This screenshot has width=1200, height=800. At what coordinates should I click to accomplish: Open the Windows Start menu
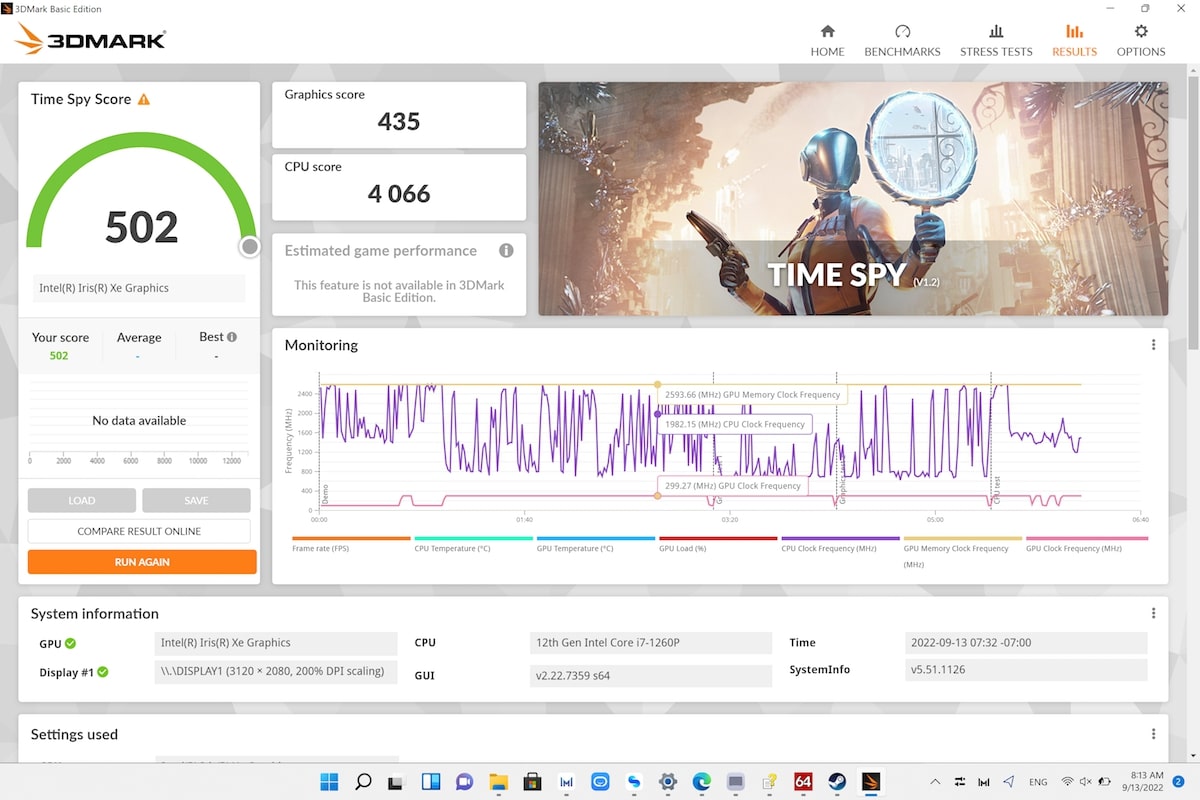pyautogui.click(x=330, y=781)
